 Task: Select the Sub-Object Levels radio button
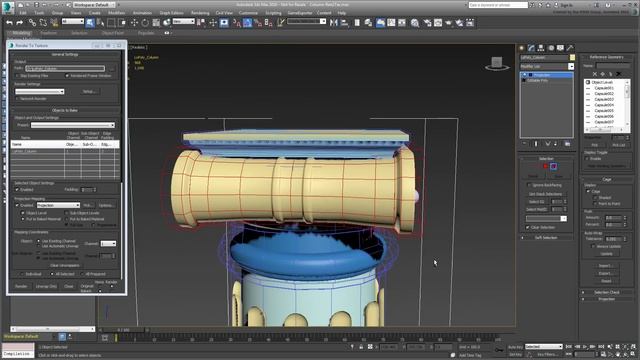coord(67,213)
